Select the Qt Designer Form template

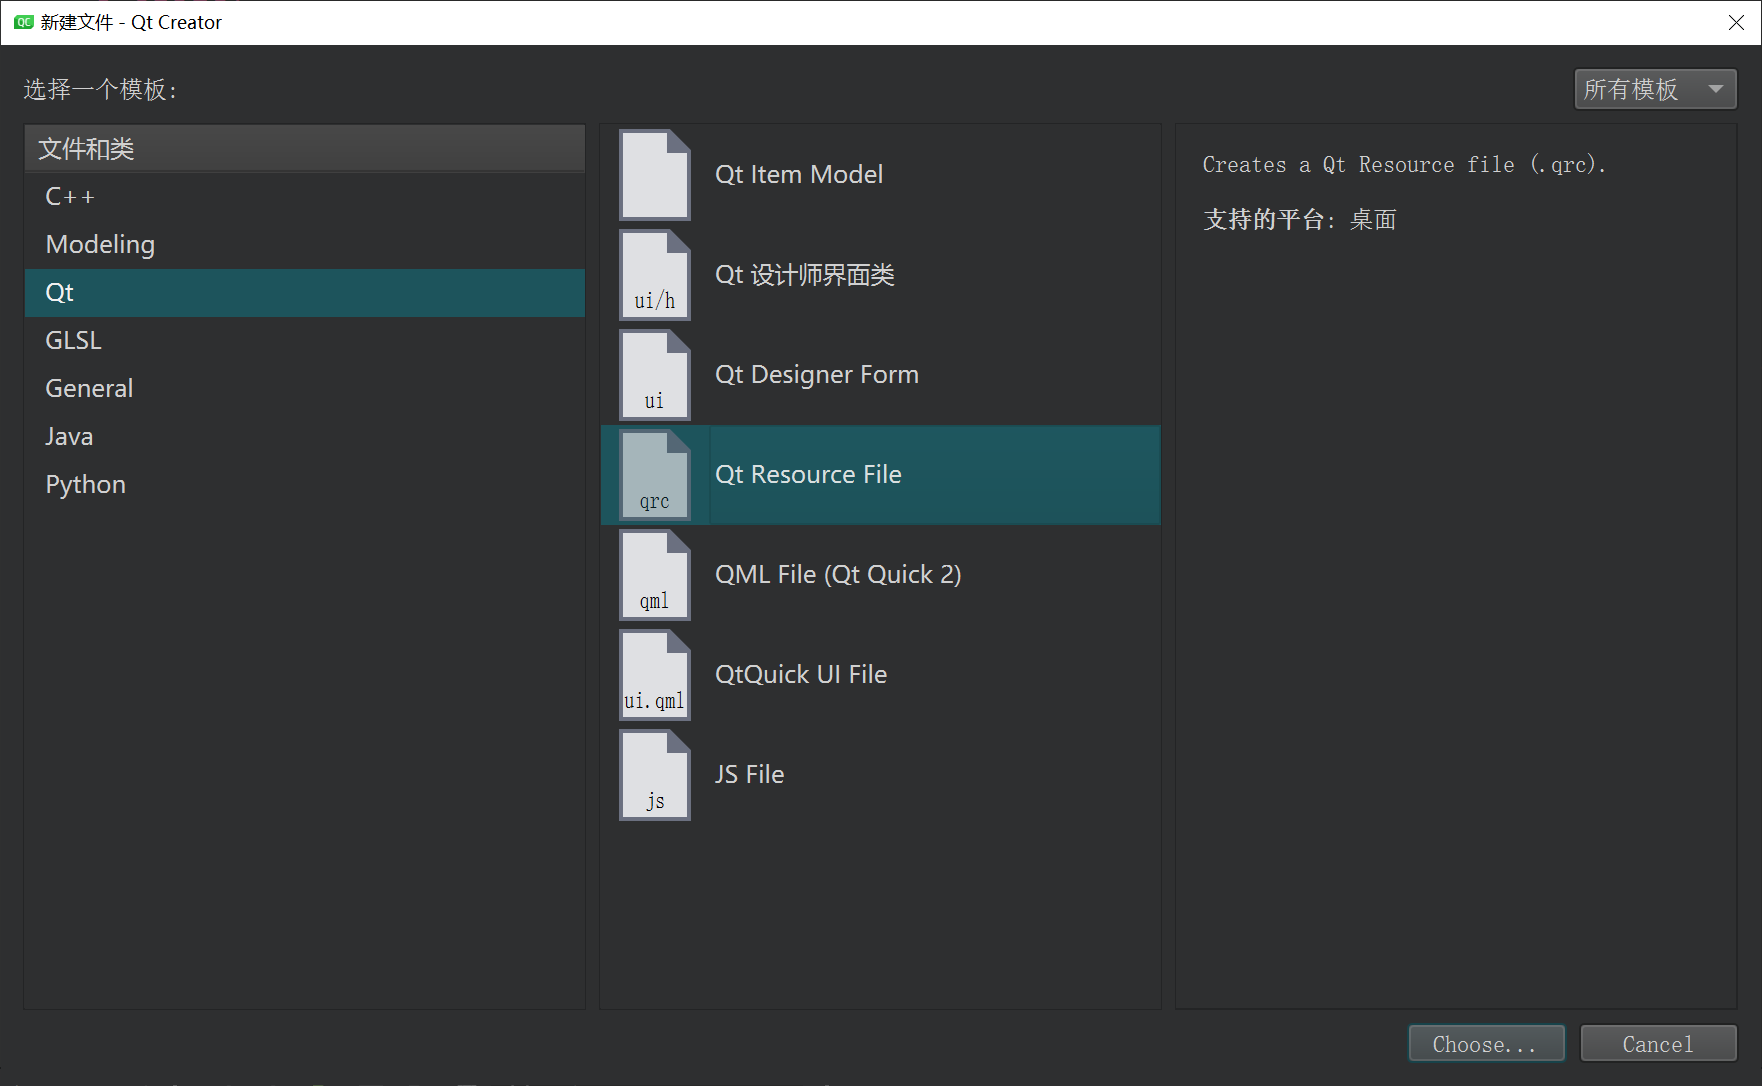880,375
